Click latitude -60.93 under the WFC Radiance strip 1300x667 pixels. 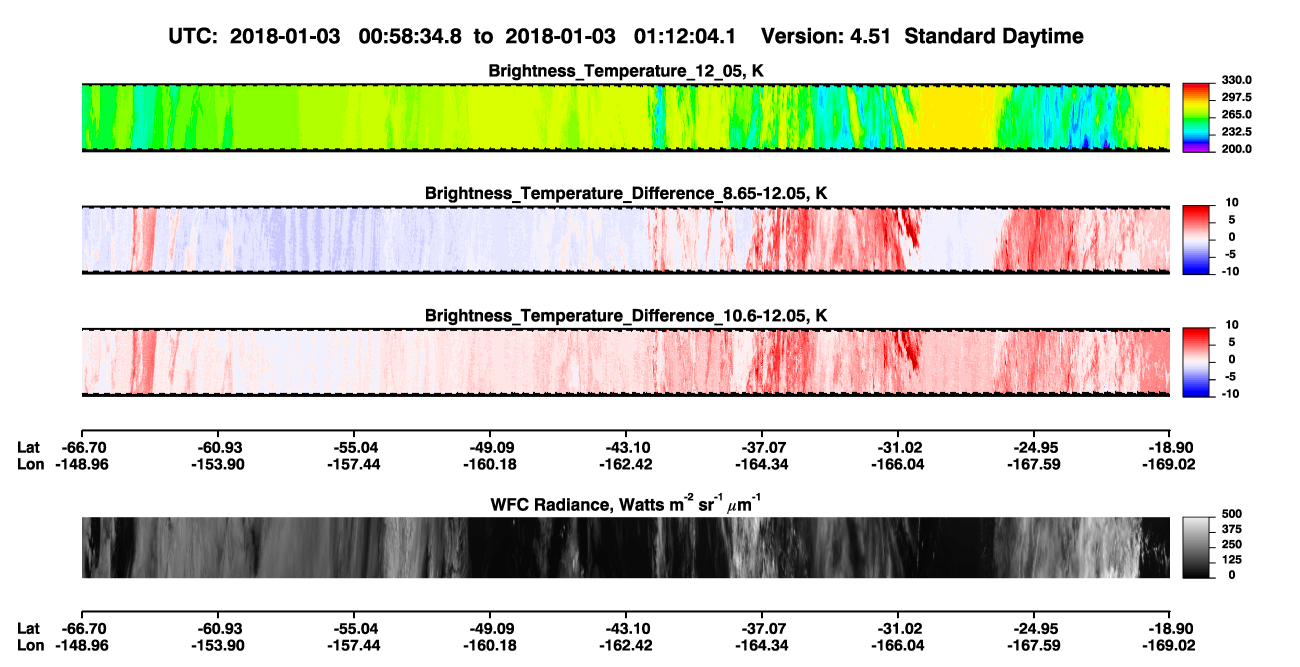coord(218,628)
